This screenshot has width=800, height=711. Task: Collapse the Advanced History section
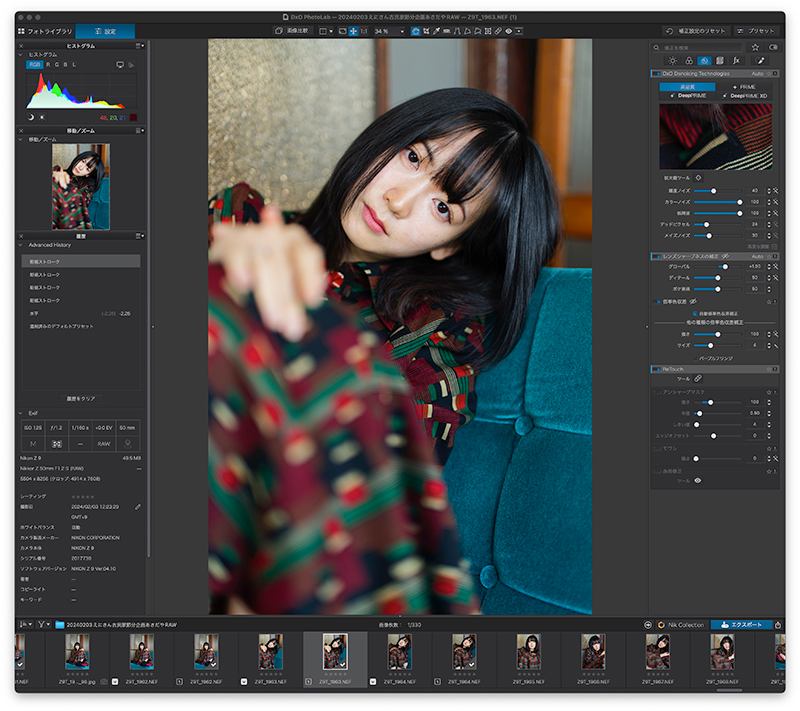point(21,245)
